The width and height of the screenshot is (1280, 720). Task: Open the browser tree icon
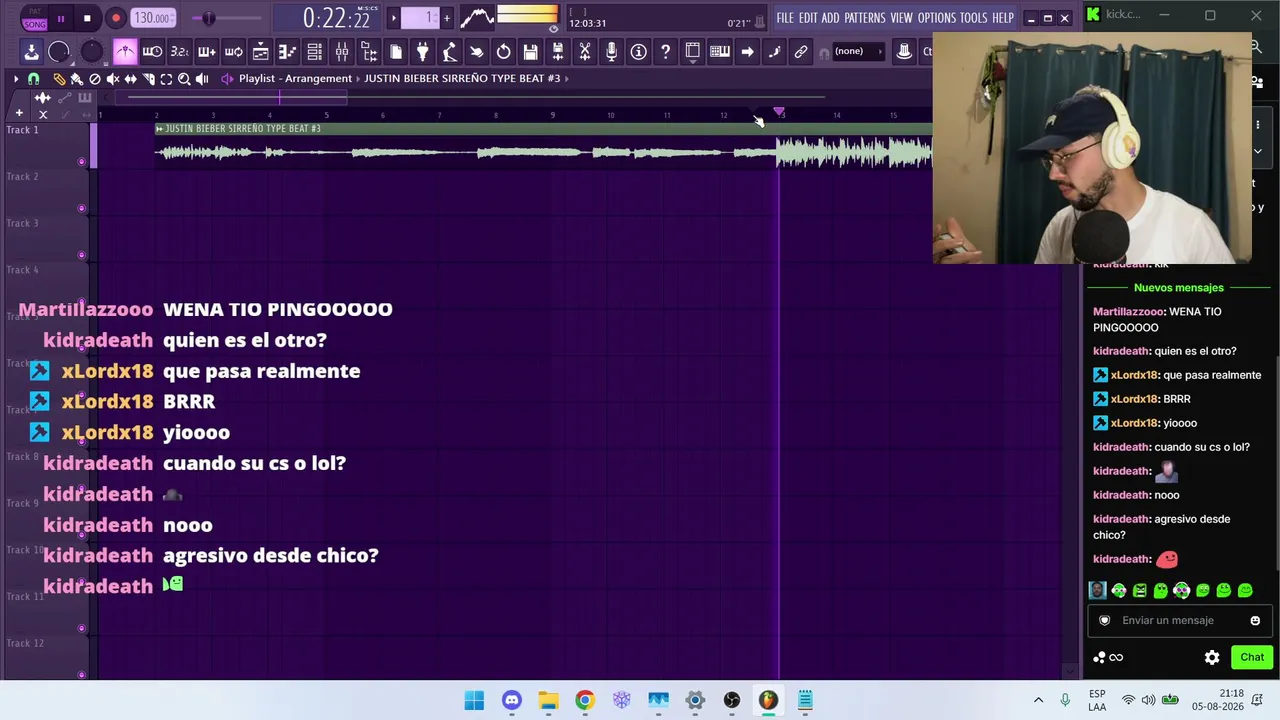(x=368, y=52)
